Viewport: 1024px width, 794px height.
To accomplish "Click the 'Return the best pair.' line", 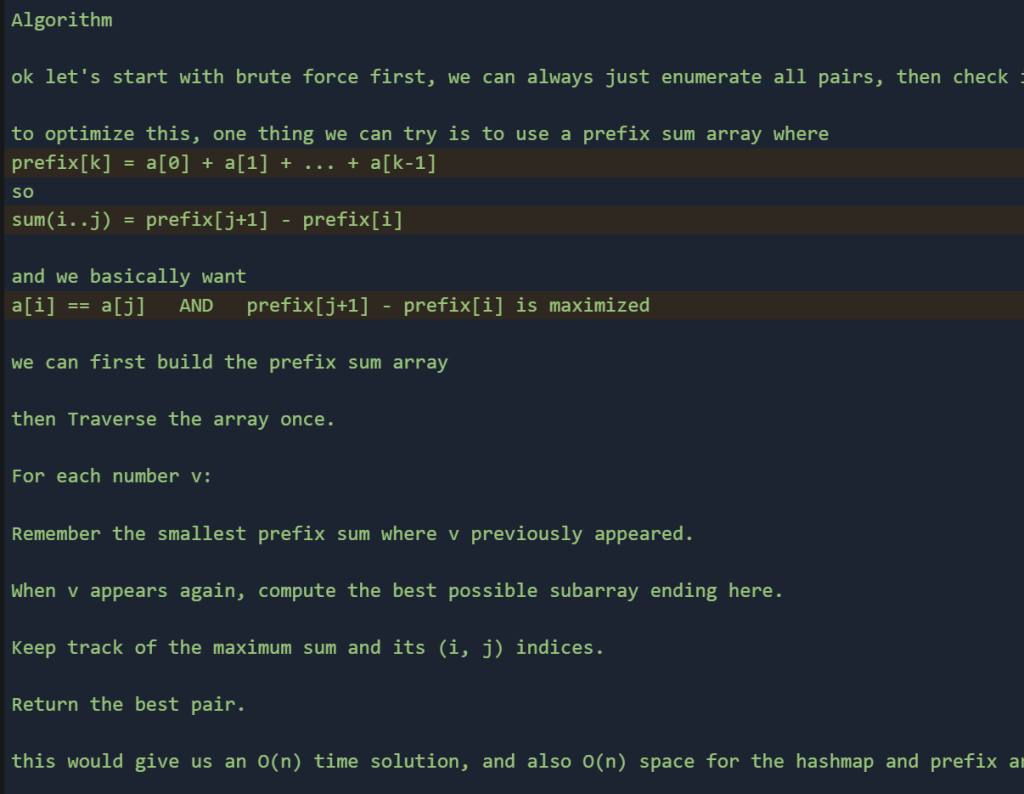I will pyautogui.click(x=129, y=704).
